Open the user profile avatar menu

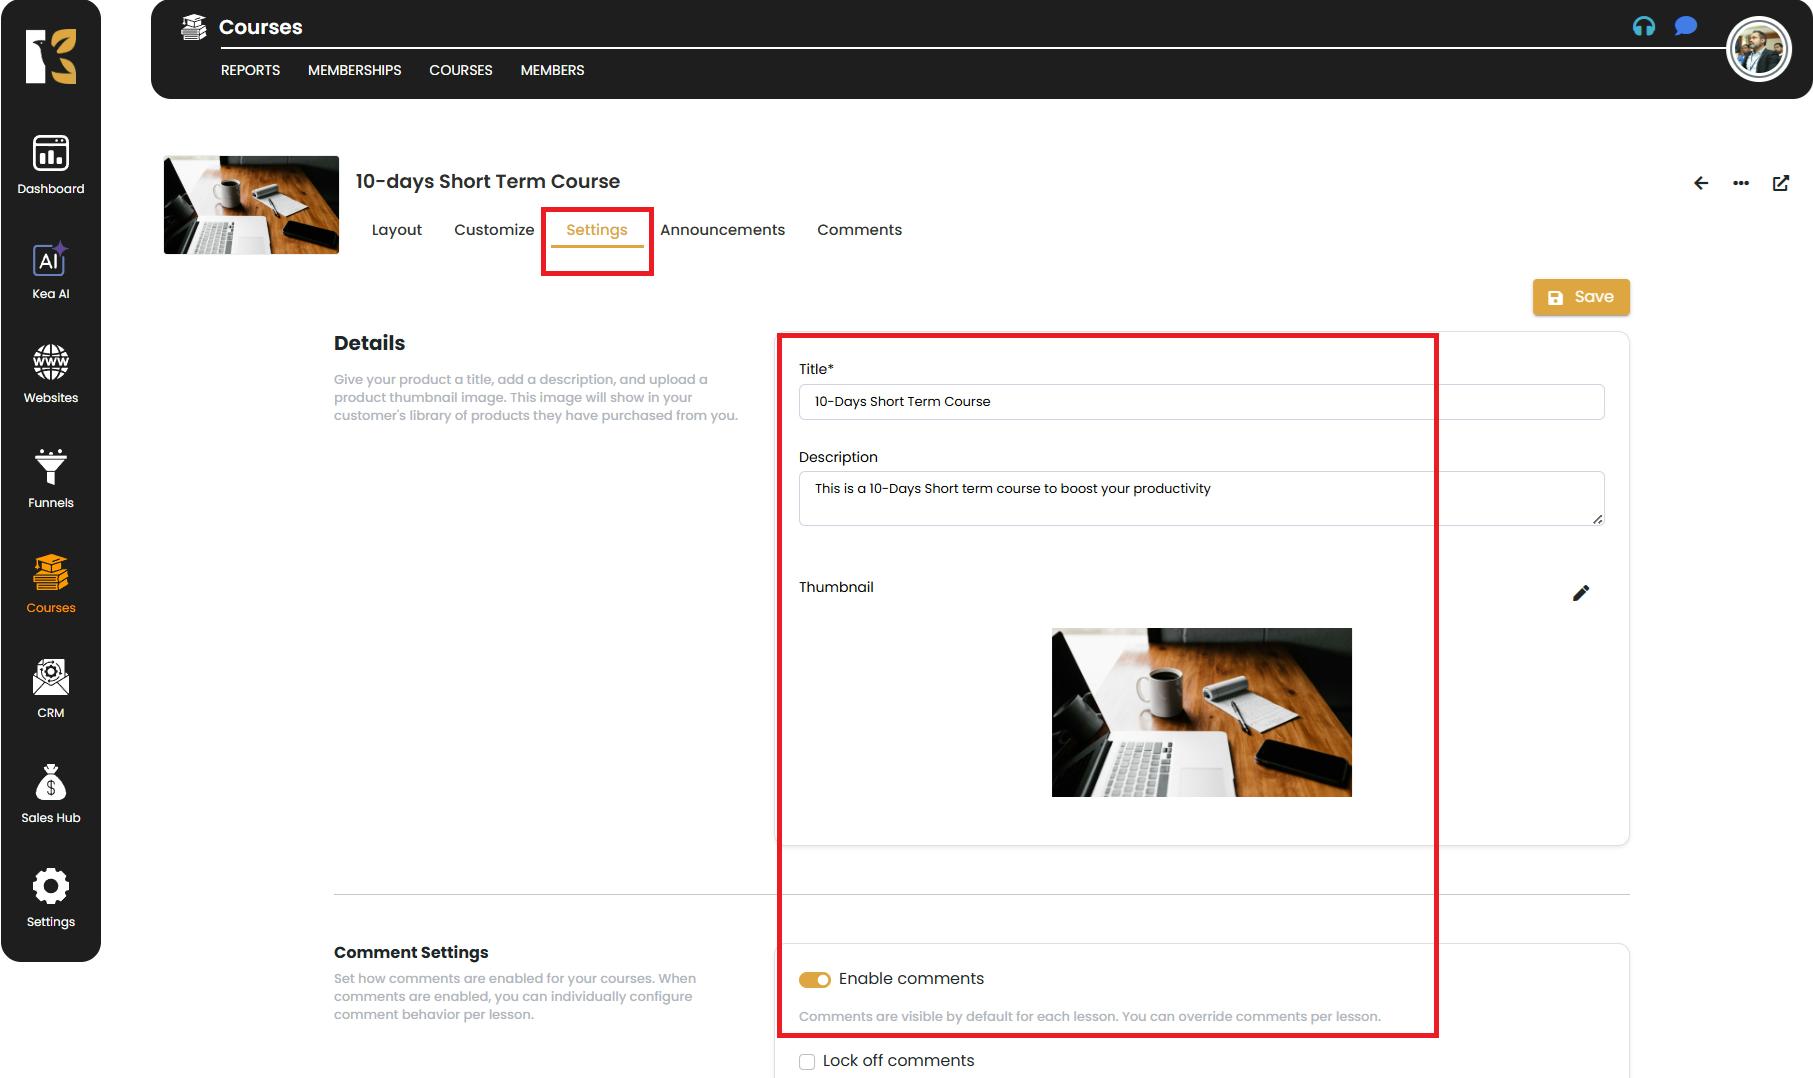[1758, 50]
